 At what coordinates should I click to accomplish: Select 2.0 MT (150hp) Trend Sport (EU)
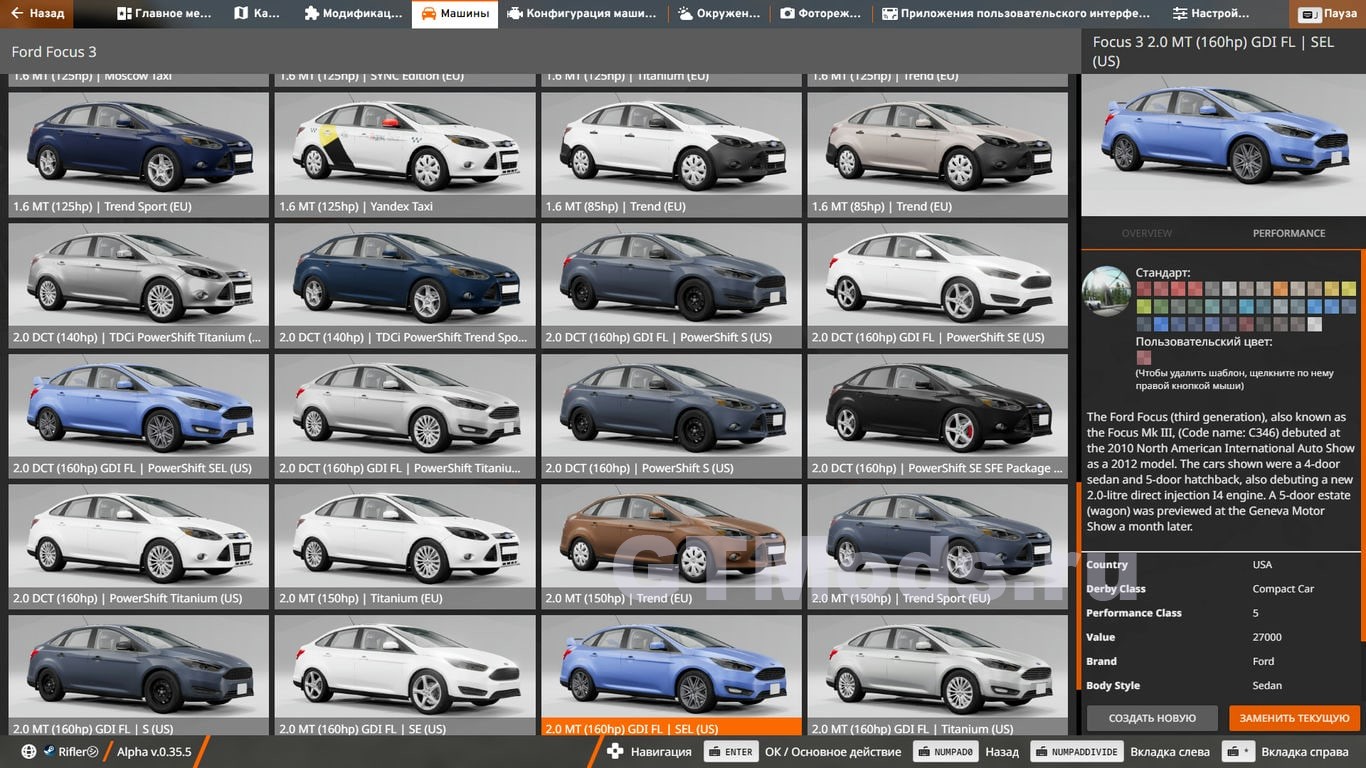click(937, 547)
